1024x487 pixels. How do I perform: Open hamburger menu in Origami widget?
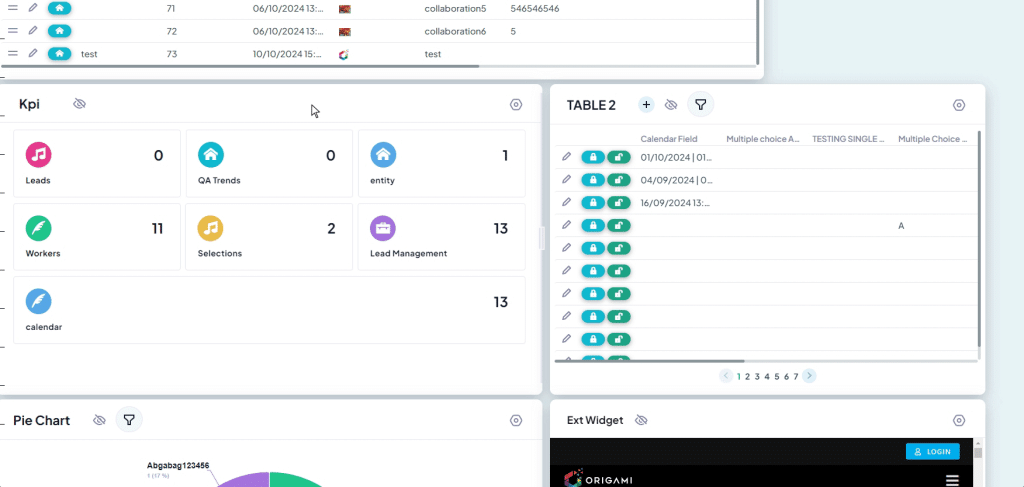pyautogui.click(x=952, y=480)
